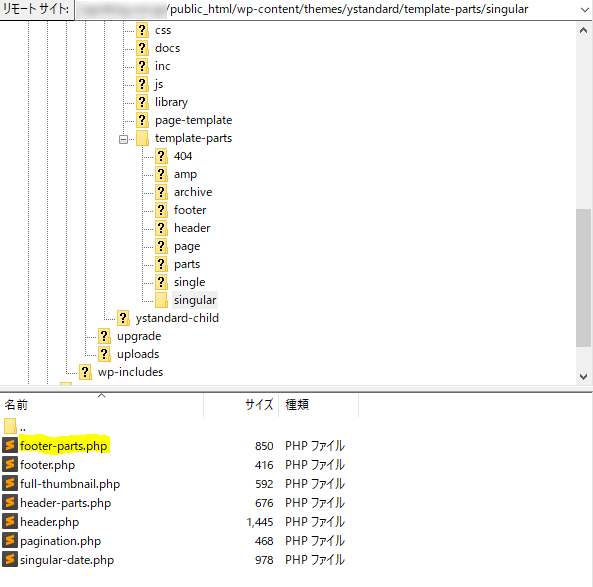The width and height of the screenshot is (593, 587).
Task: Click the file icon next to header.php
Action: click(x=10, y=521)
